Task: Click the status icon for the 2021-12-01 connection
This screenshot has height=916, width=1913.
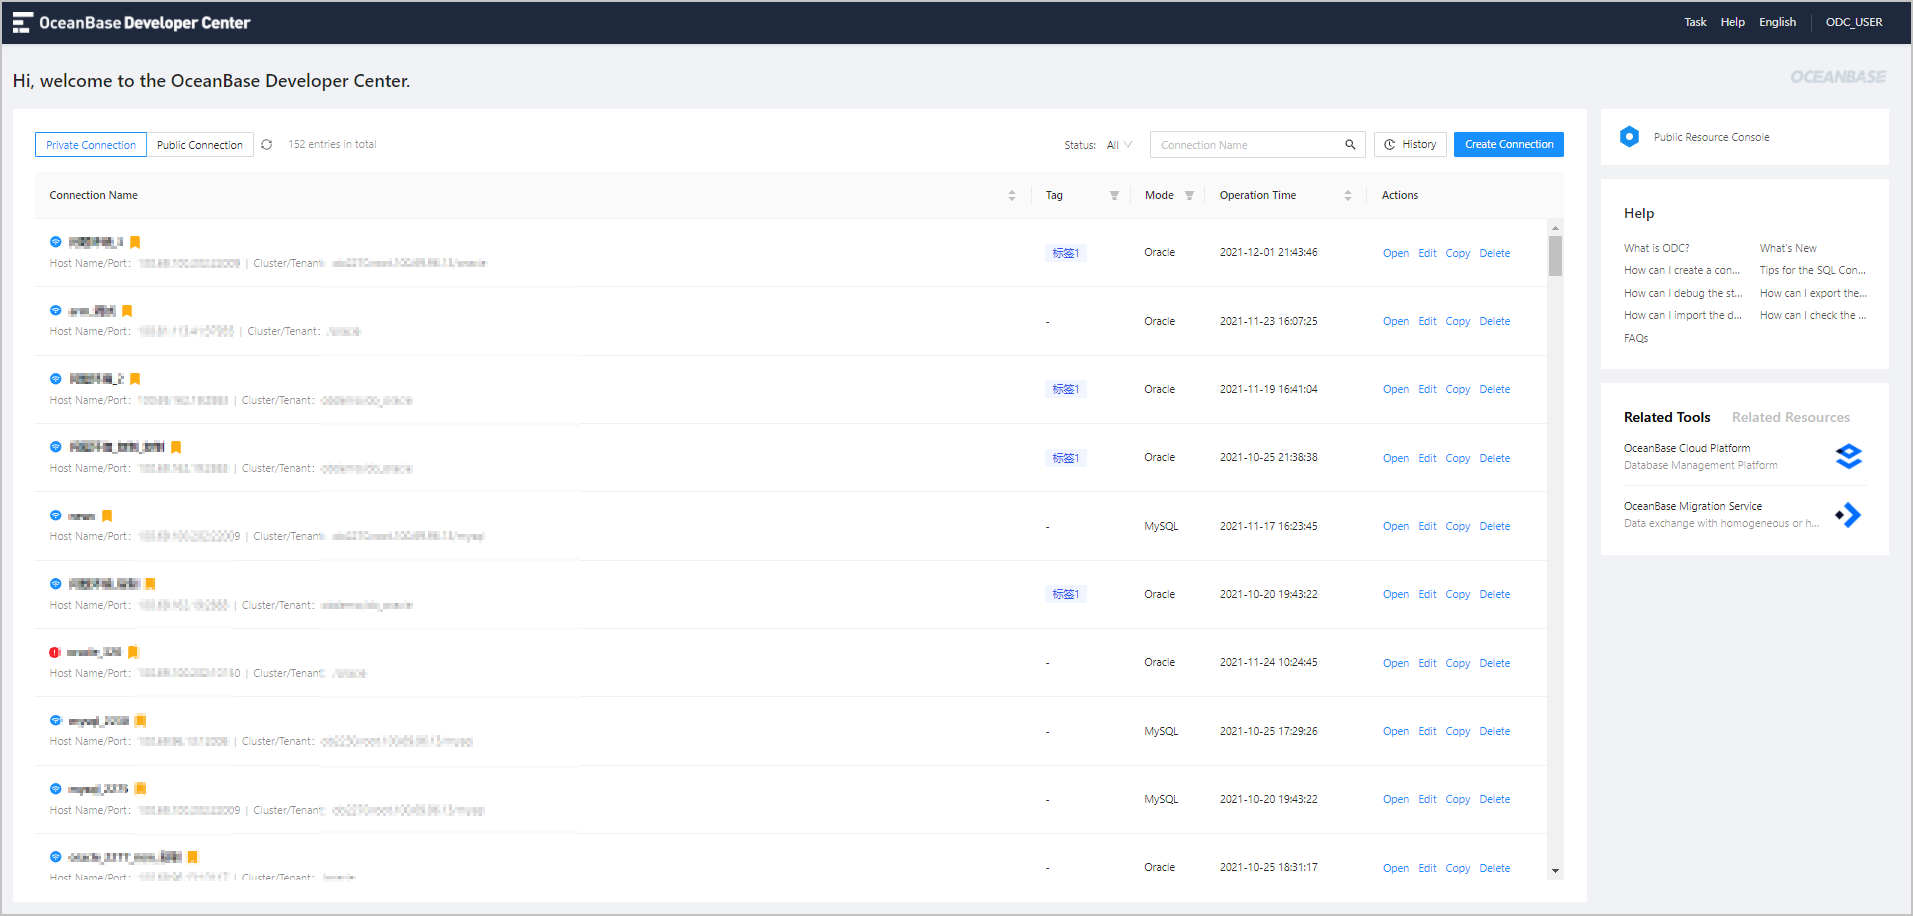Action: [x=56, y=242]
